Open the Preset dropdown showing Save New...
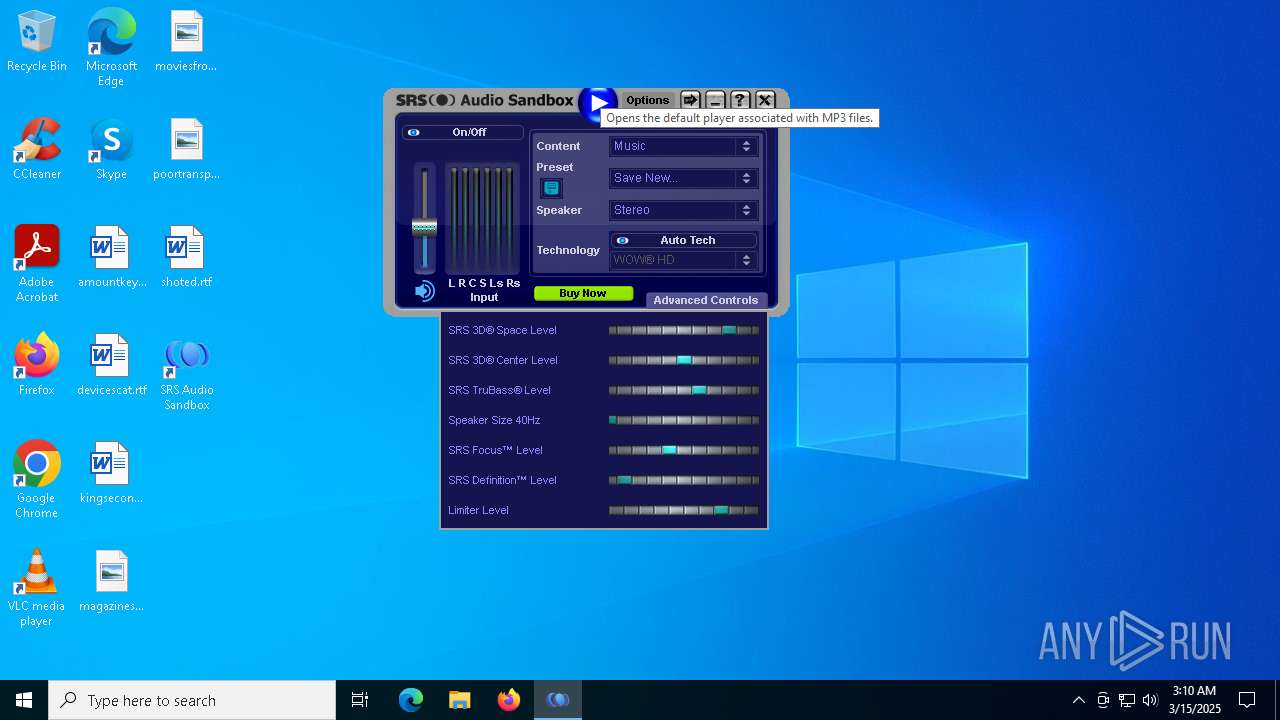The image size is (1280, 720). (x=683, y=178)
